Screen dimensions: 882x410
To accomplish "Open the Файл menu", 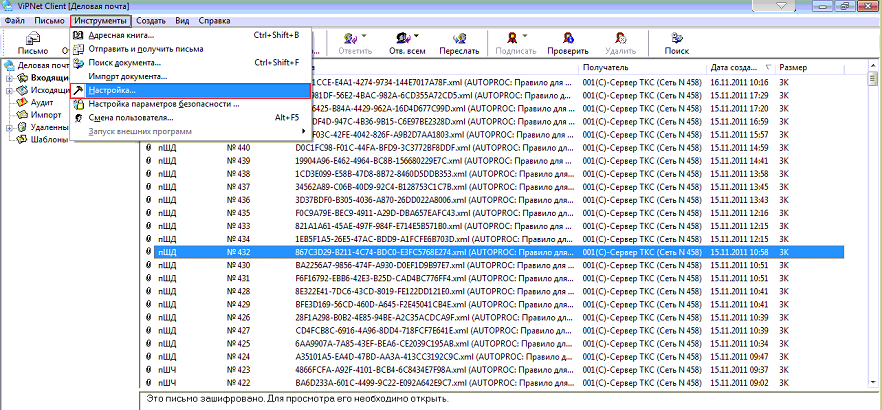I will tap(14, 21).
